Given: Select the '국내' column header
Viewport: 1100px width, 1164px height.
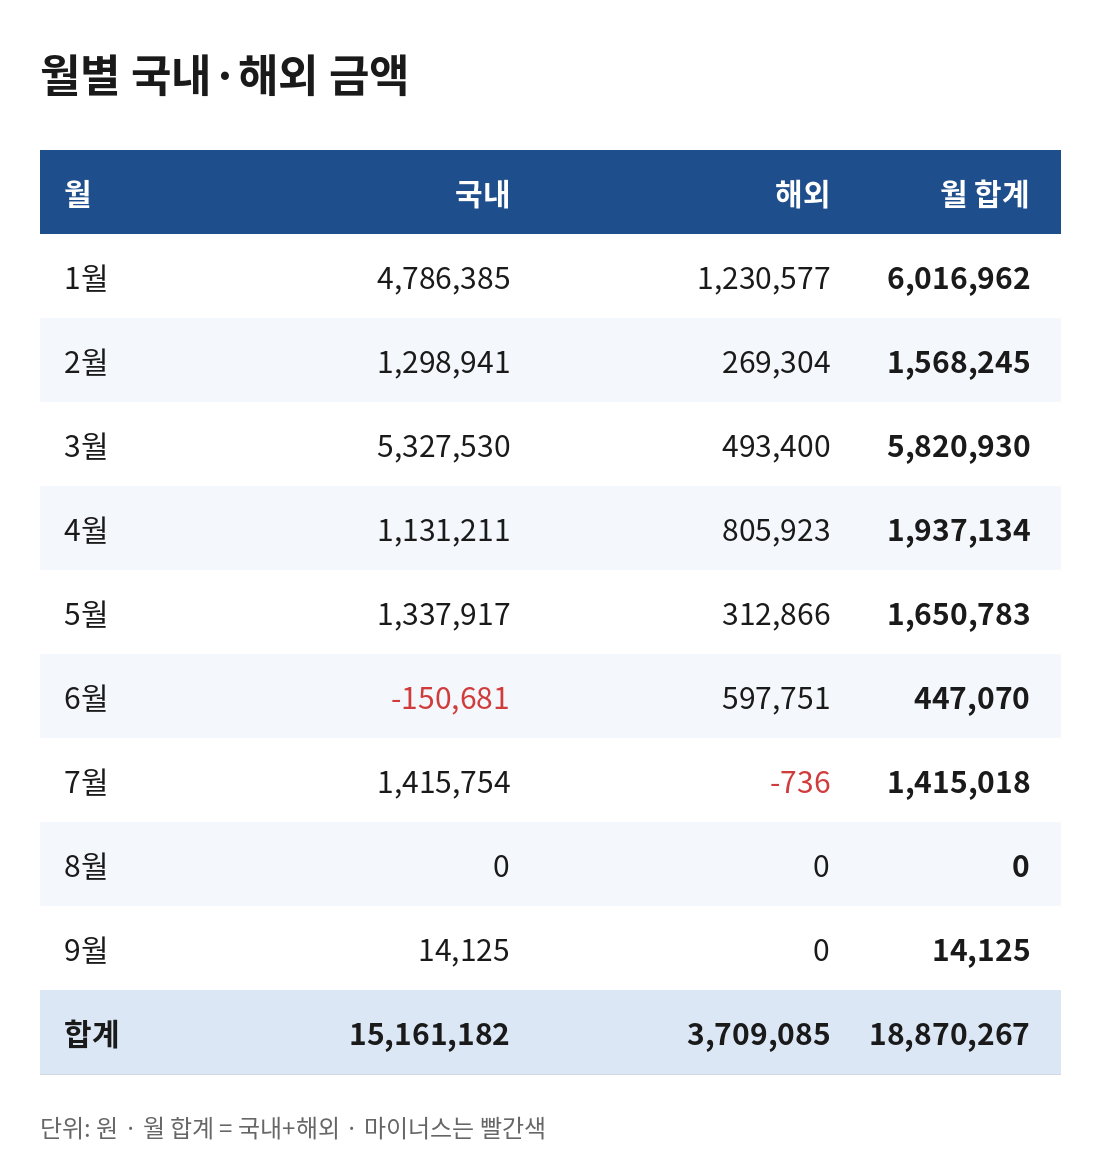Looking at the screenshot, I should (x=482, y=193).
